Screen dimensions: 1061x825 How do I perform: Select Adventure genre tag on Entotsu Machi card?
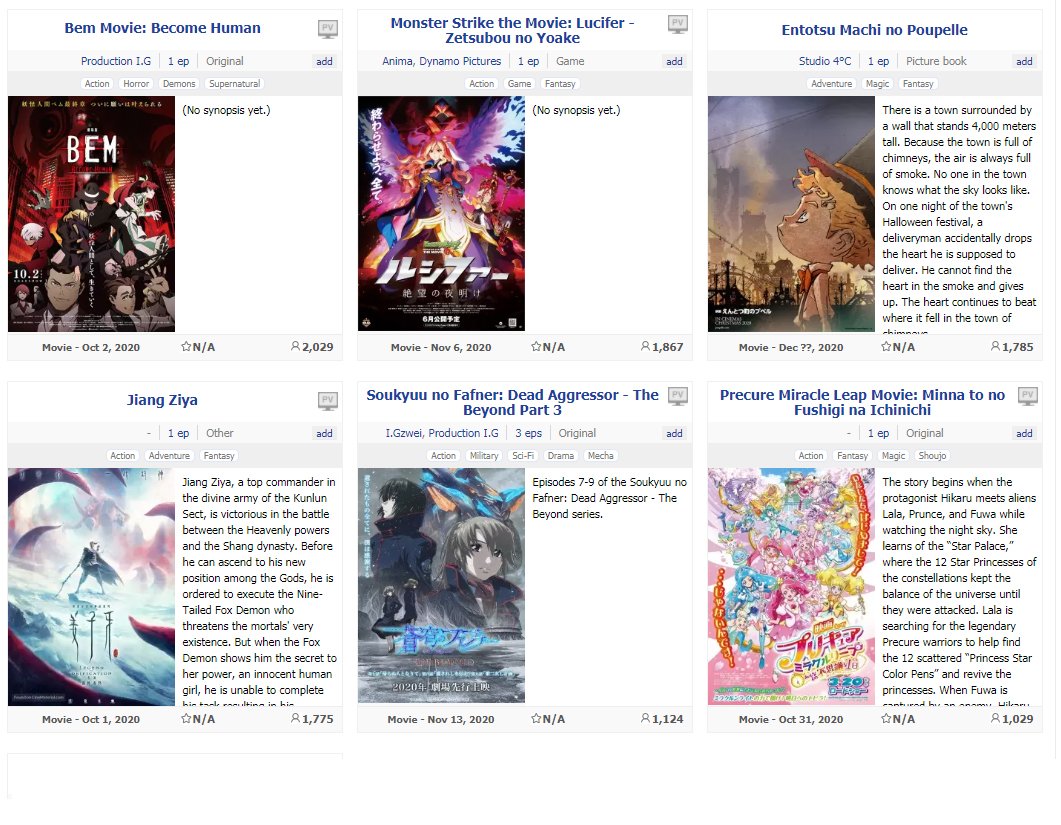click(x=832, y=84)
